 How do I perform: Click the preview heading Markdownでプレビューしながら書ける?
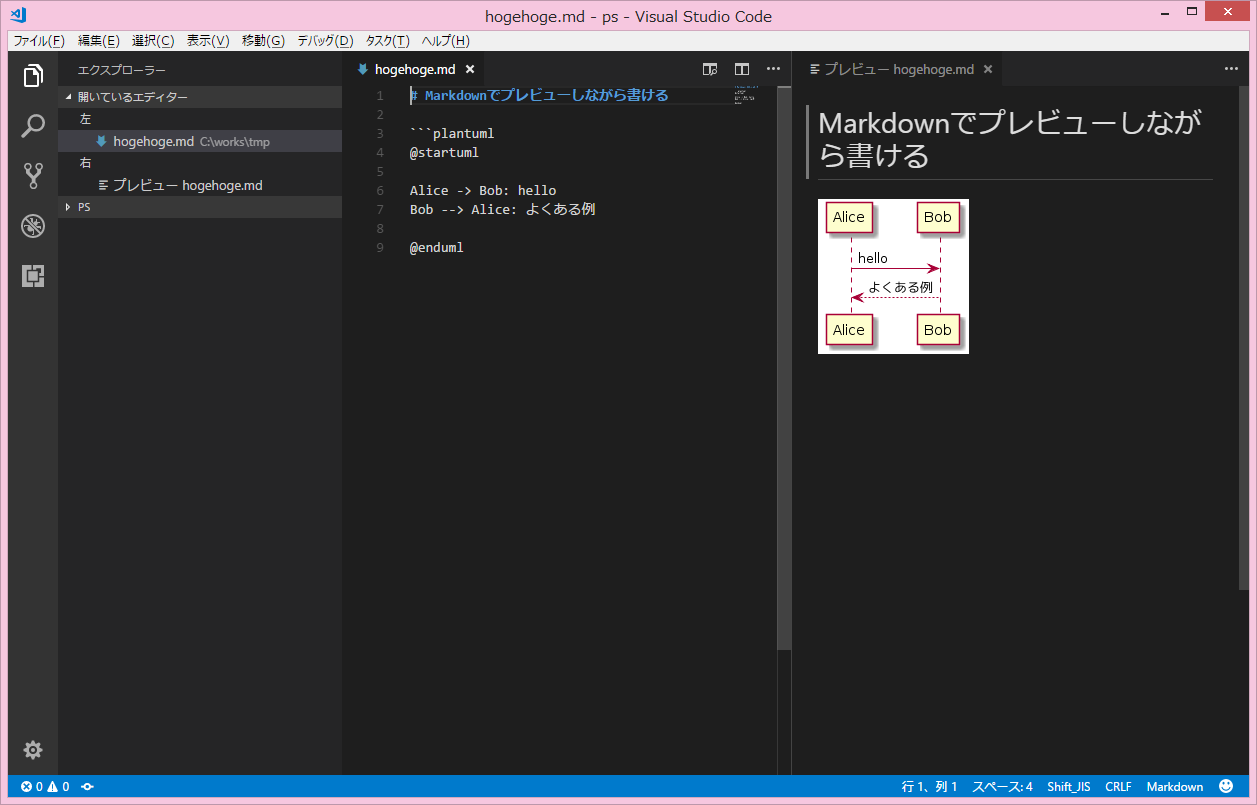coord(1010,139)
